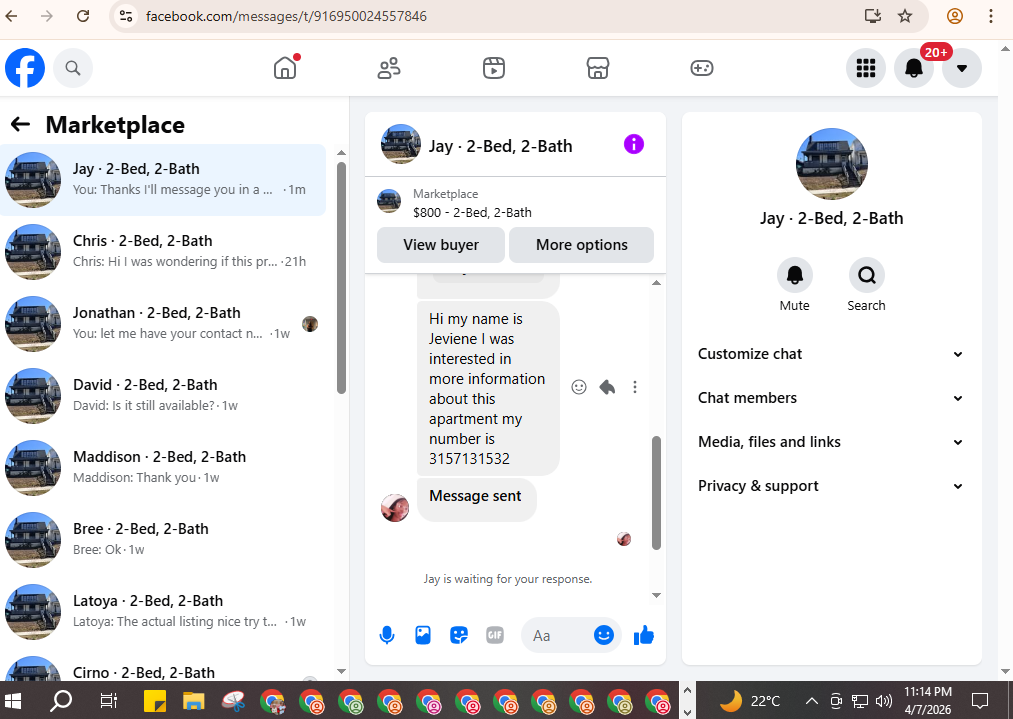Open the Jonathan · 2-Bed, 2-Bath conversation
This screenshot has width=1013, height=719.
(163, 324)
